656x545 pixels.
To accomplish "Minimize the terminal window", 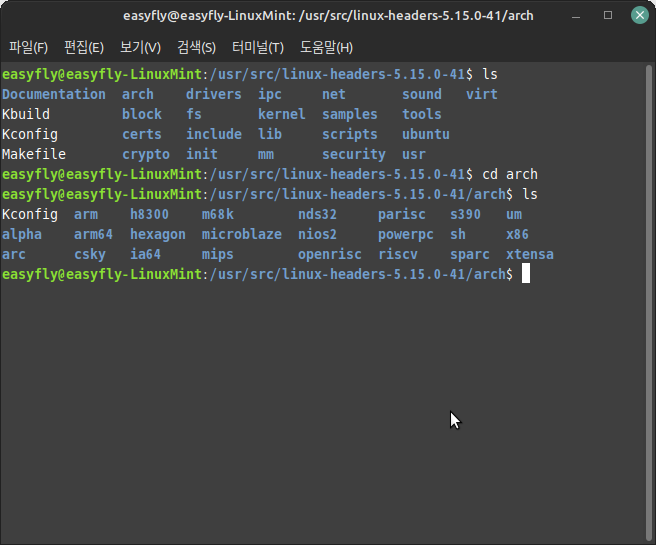I will point(576,16).
